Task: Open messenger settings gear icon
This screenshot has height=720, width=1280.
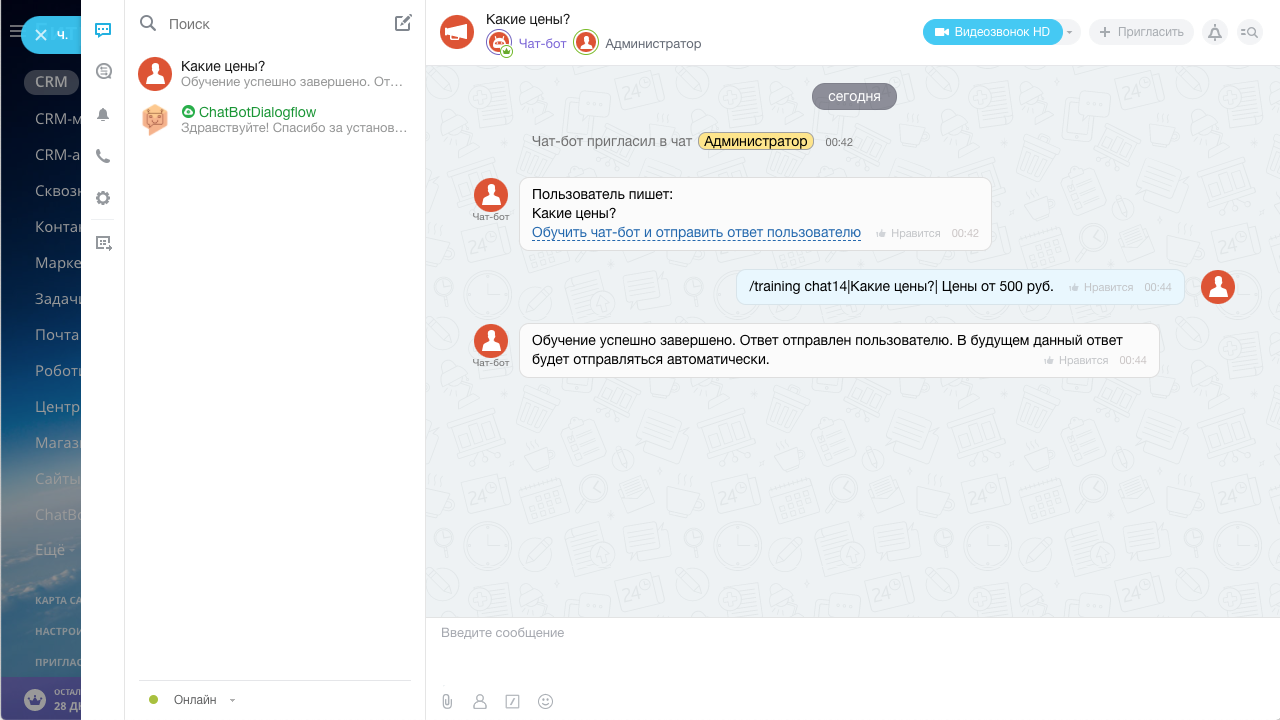Action: coord(103,198)
